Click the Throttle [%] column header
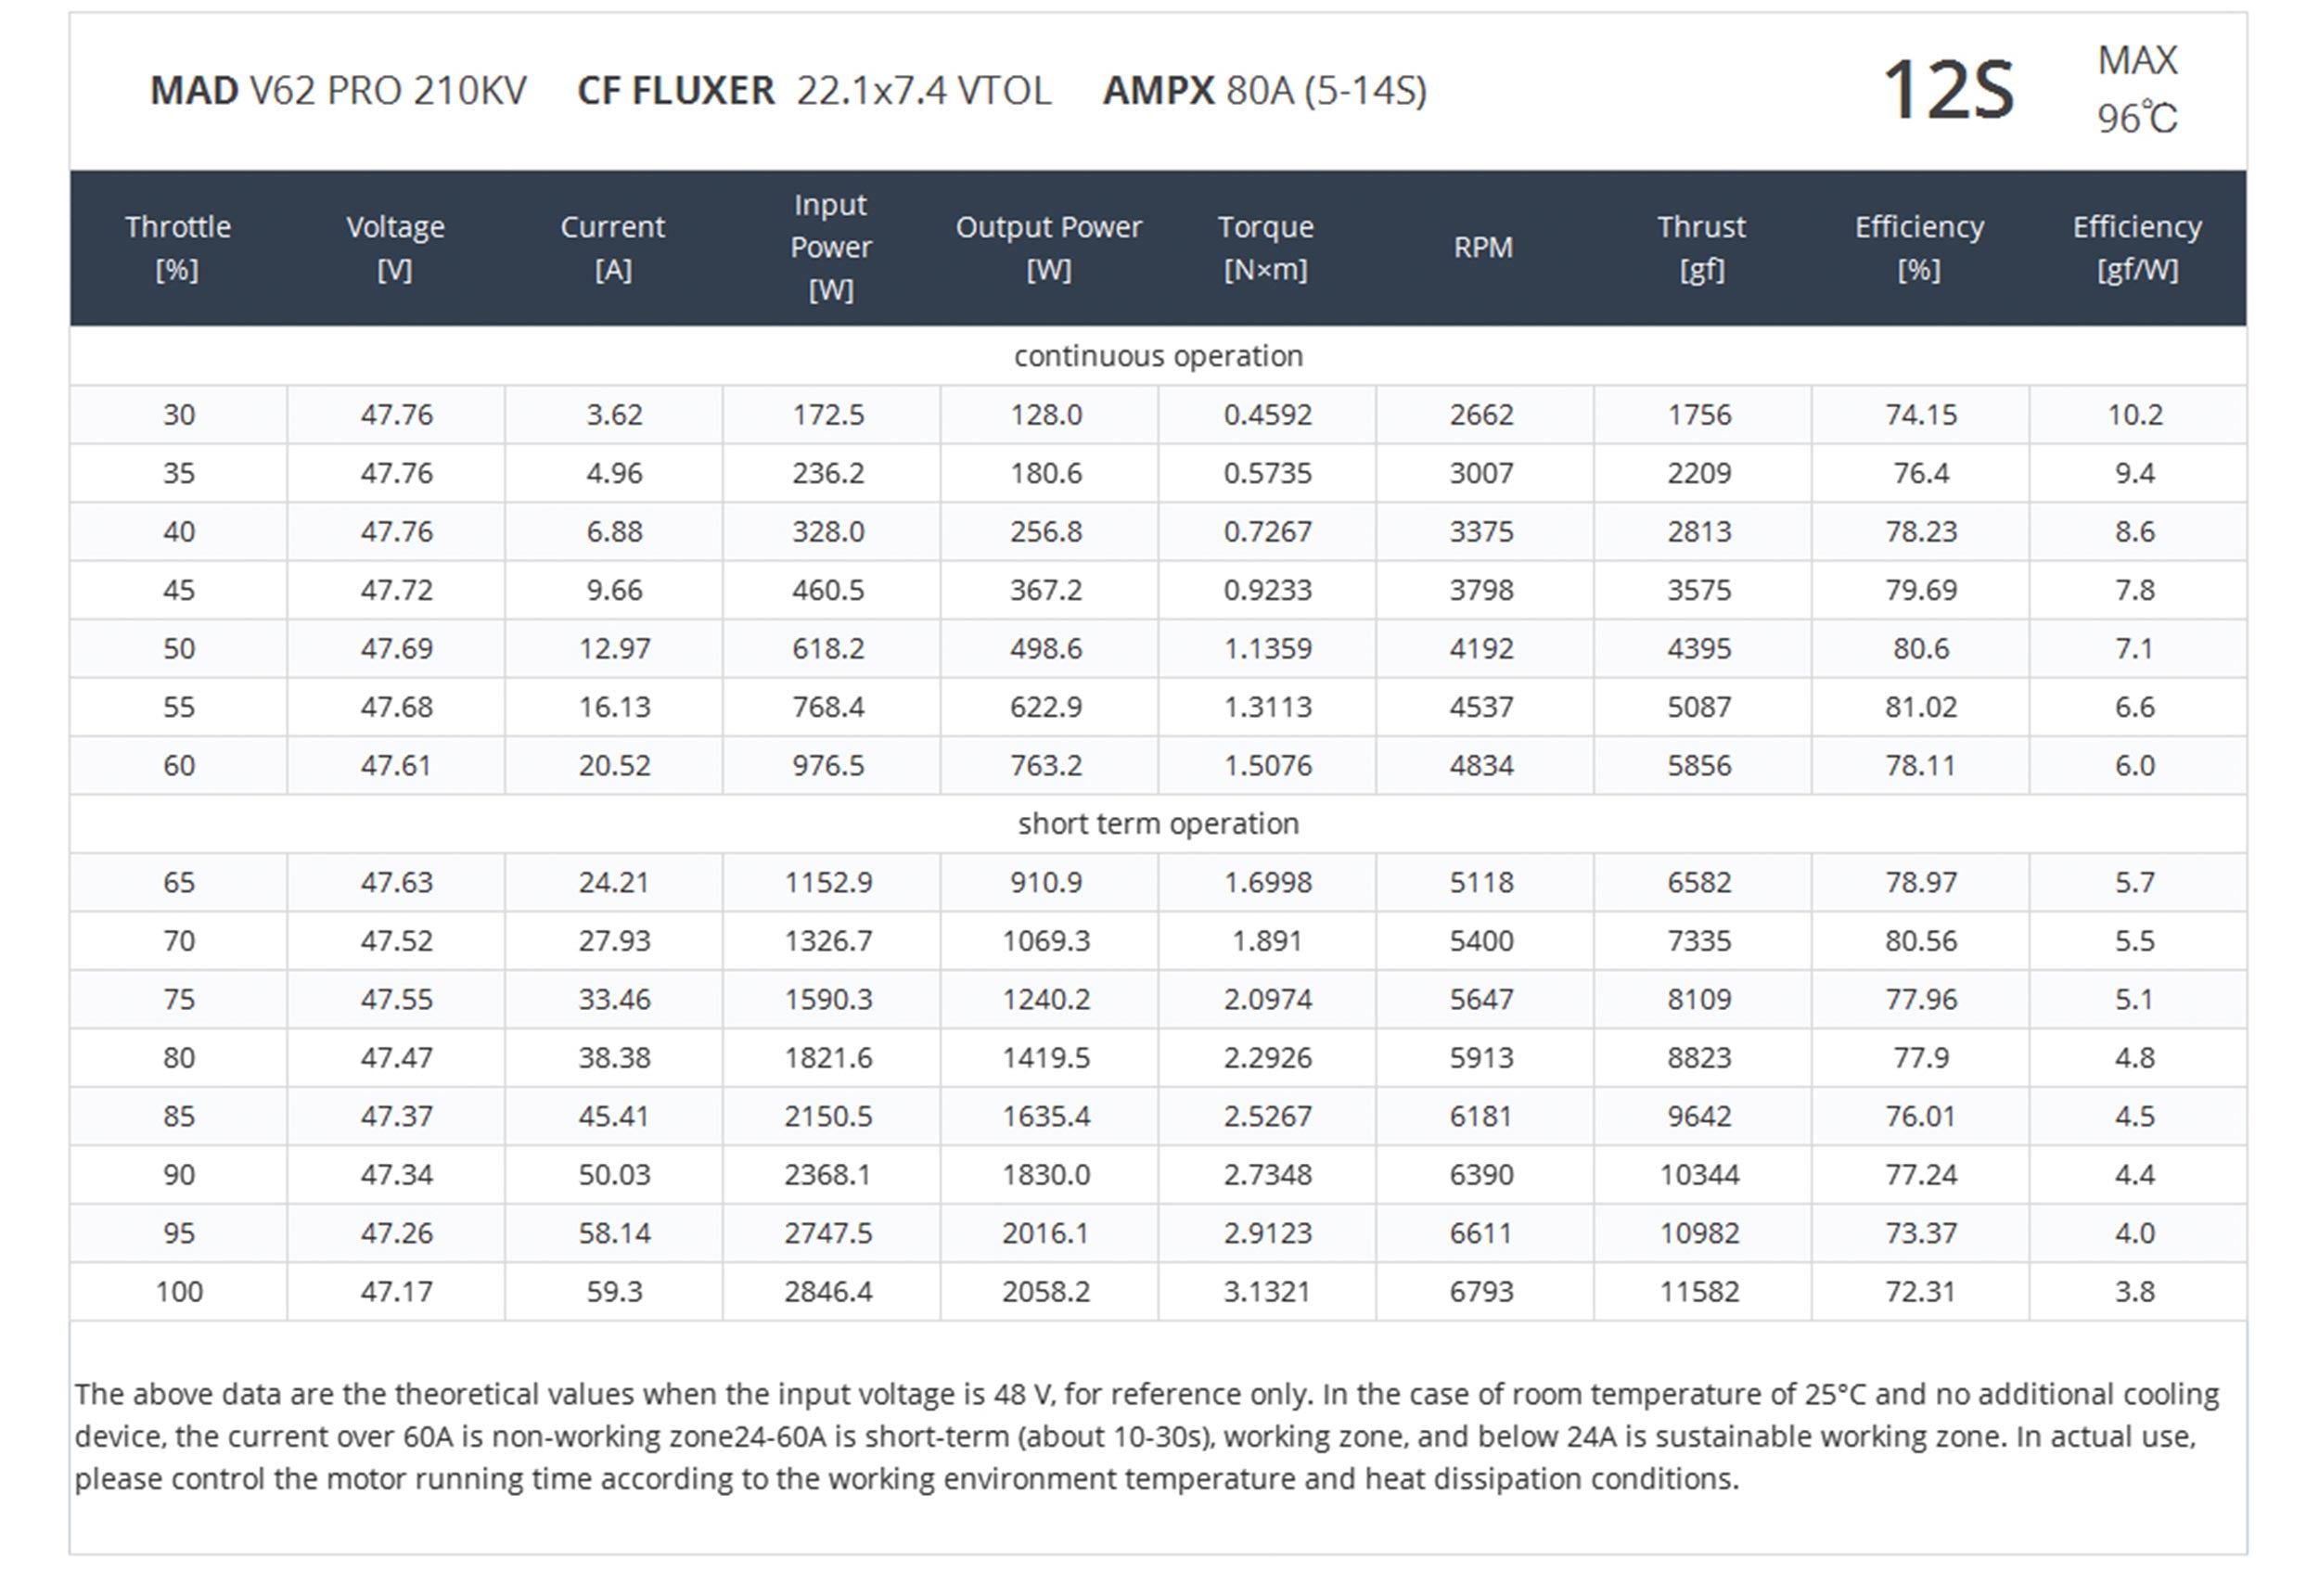Image resolution: width=2319 pixels, height=1596 pixels. (x=178, y=248)
